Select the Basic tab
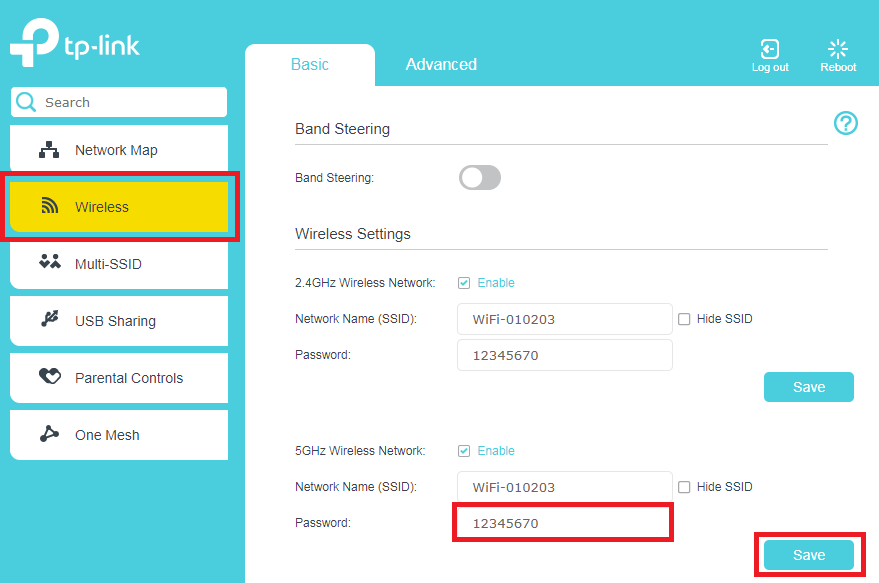The width and height of the screenshot is (879, 583). (x=310, y=63)
